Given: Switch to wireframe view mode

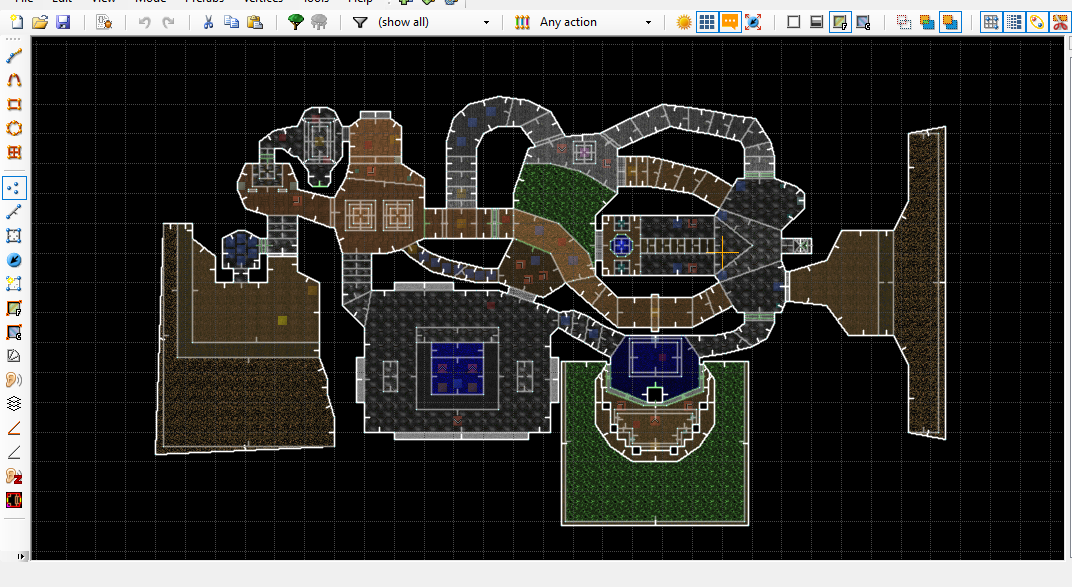Looking at the screenshot, I should tap(794, 22).
